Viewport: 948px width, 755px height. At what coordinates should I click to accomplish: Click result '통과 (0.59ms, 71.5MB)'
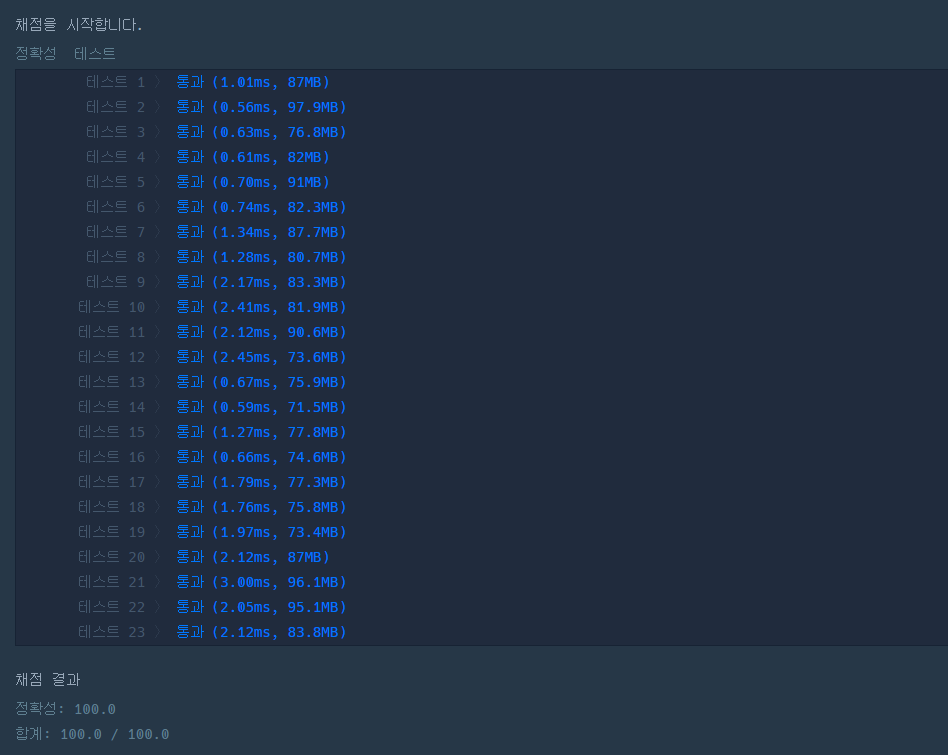[261, 407]
